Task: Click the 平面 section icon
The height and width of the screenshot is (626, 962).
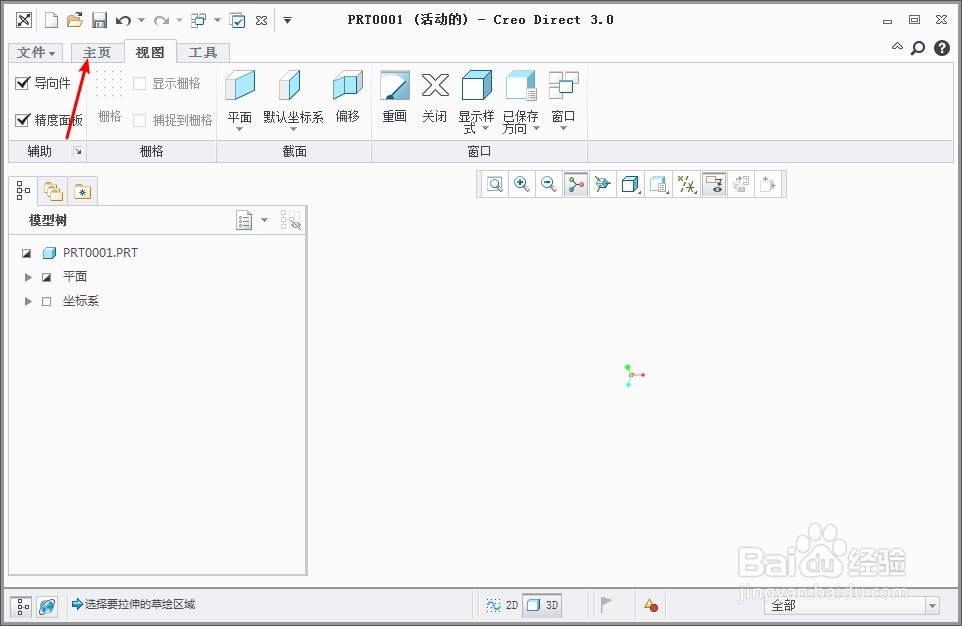Action: click(240, 85)
